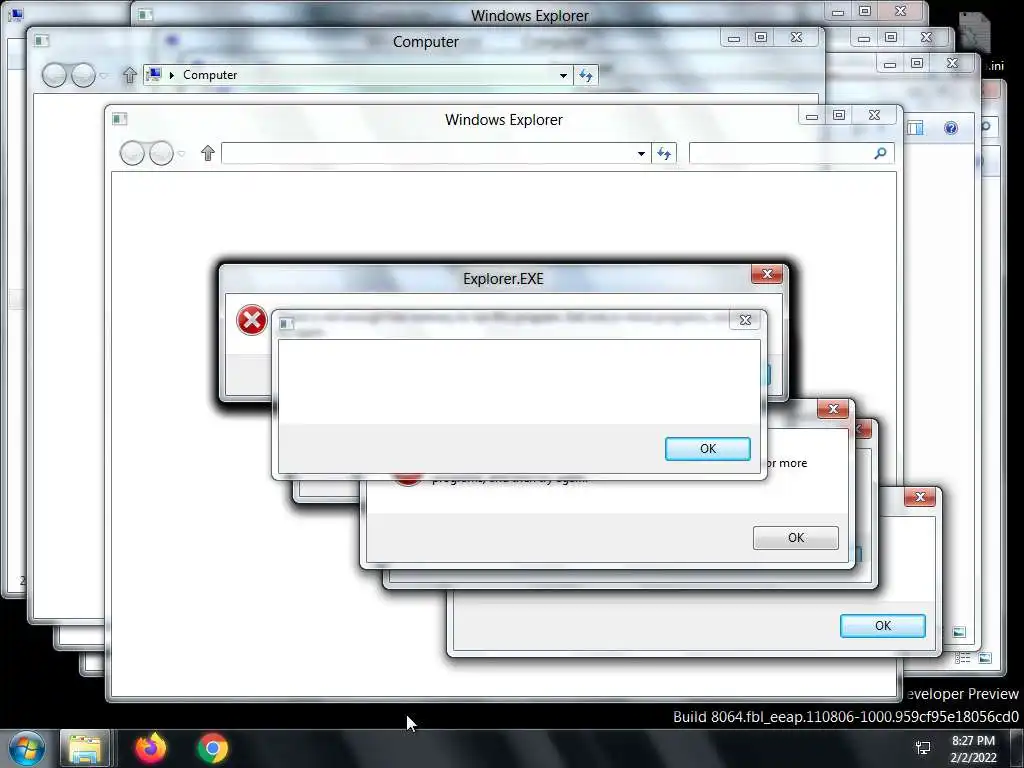Click the computer icon in Computer's address bar

tap(154, 74)
